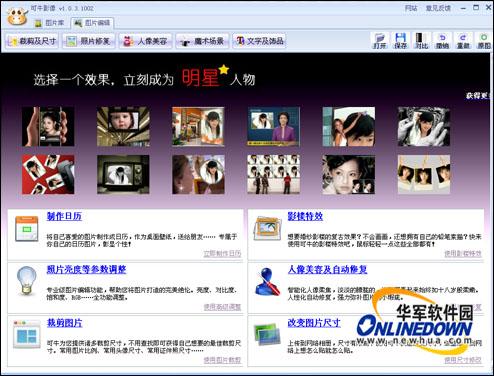Open the 照片亮度等参数调整 link
The image size is (494, 376).
pyautogui.click(x=86, y=269)
